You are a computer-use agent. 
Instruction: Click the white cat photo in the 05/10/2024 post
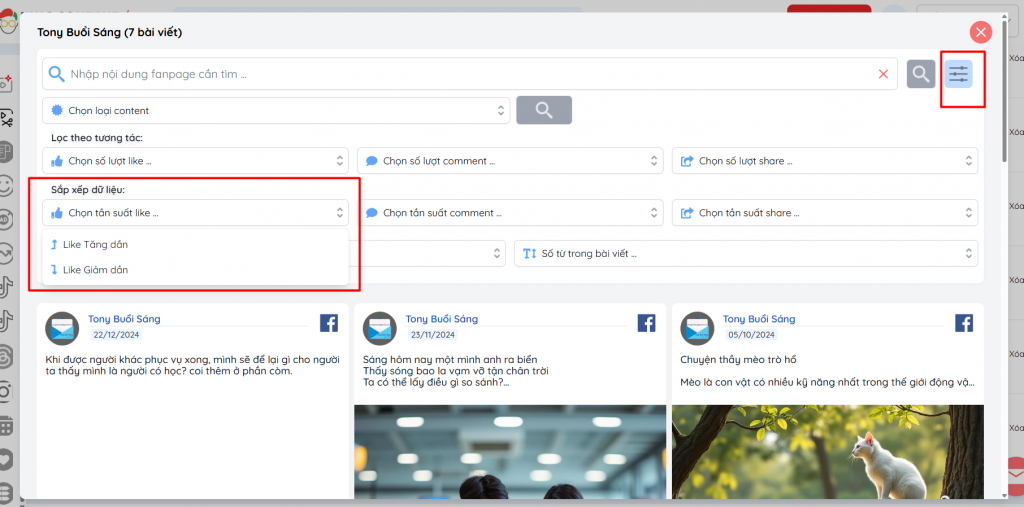coord(827,452)
